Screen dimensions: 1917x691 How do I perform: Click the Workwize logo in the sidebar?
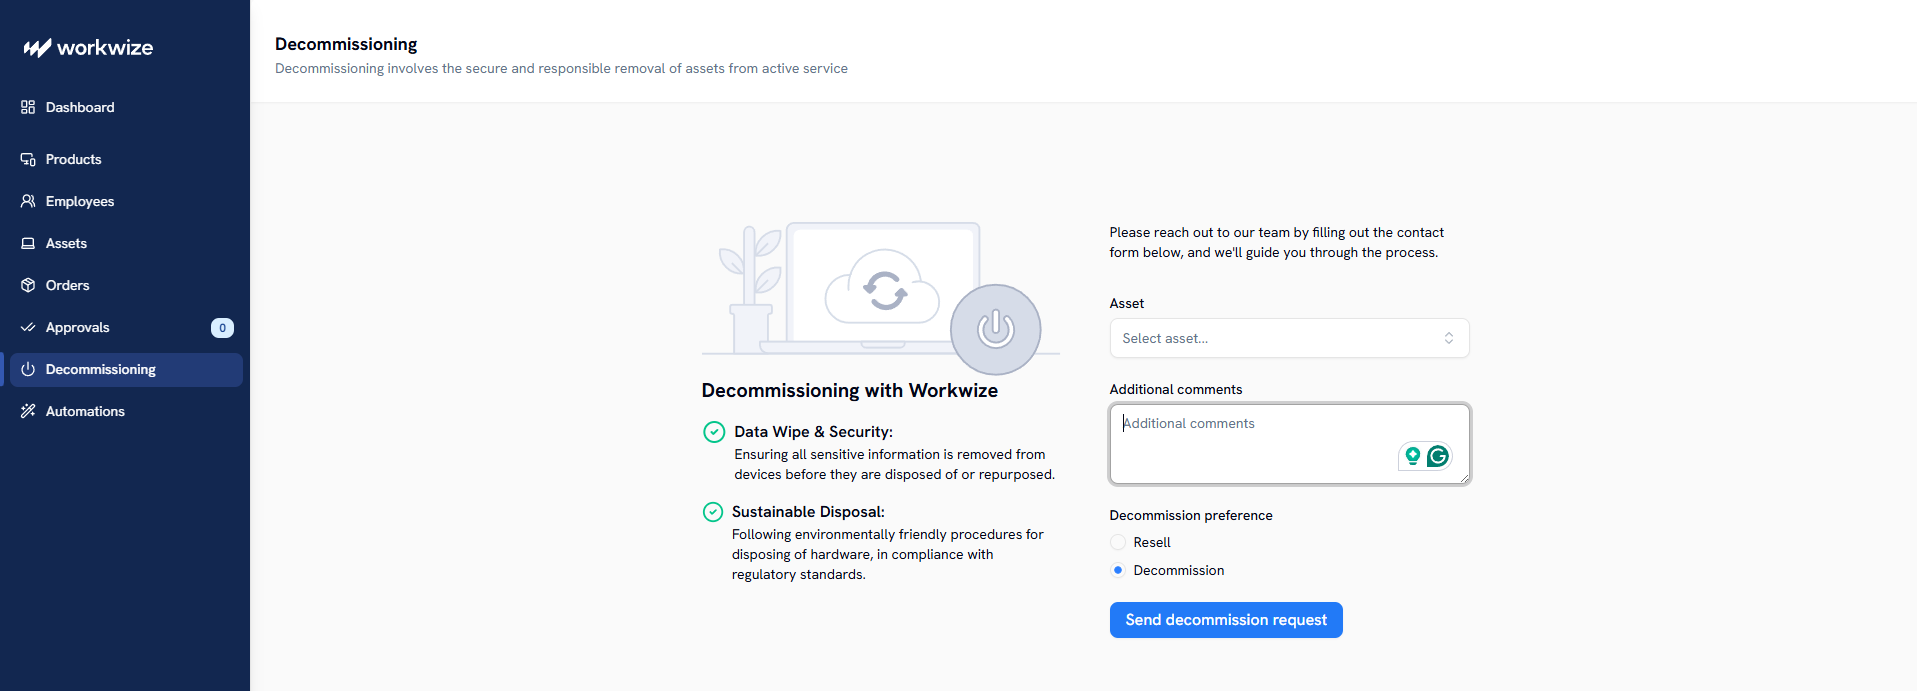coord(88,48)
